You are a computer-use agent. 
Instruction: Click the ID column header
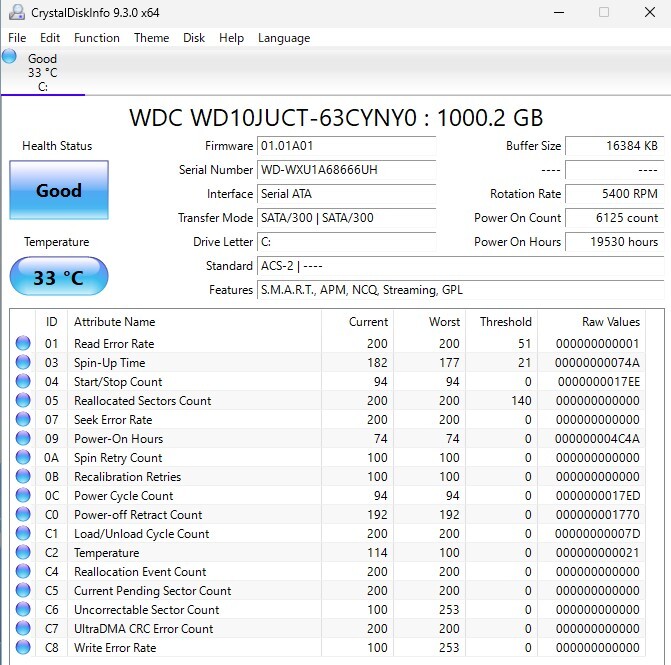[x=51, y=322]
